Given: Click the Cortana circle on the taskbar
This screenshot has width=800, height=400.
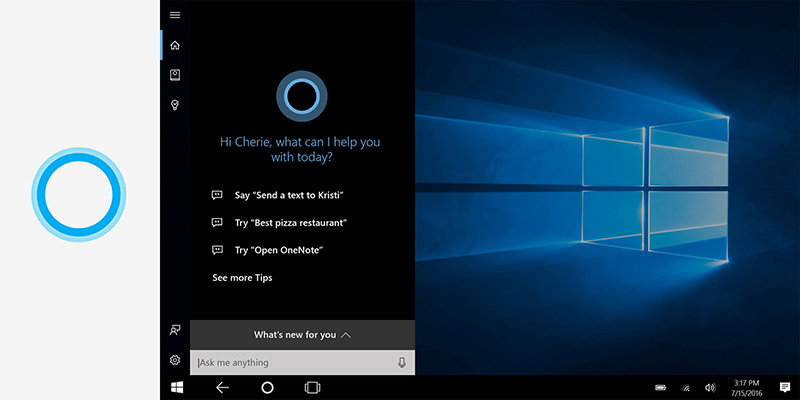Looking at the screenshot, I should (x=267, y=387).
